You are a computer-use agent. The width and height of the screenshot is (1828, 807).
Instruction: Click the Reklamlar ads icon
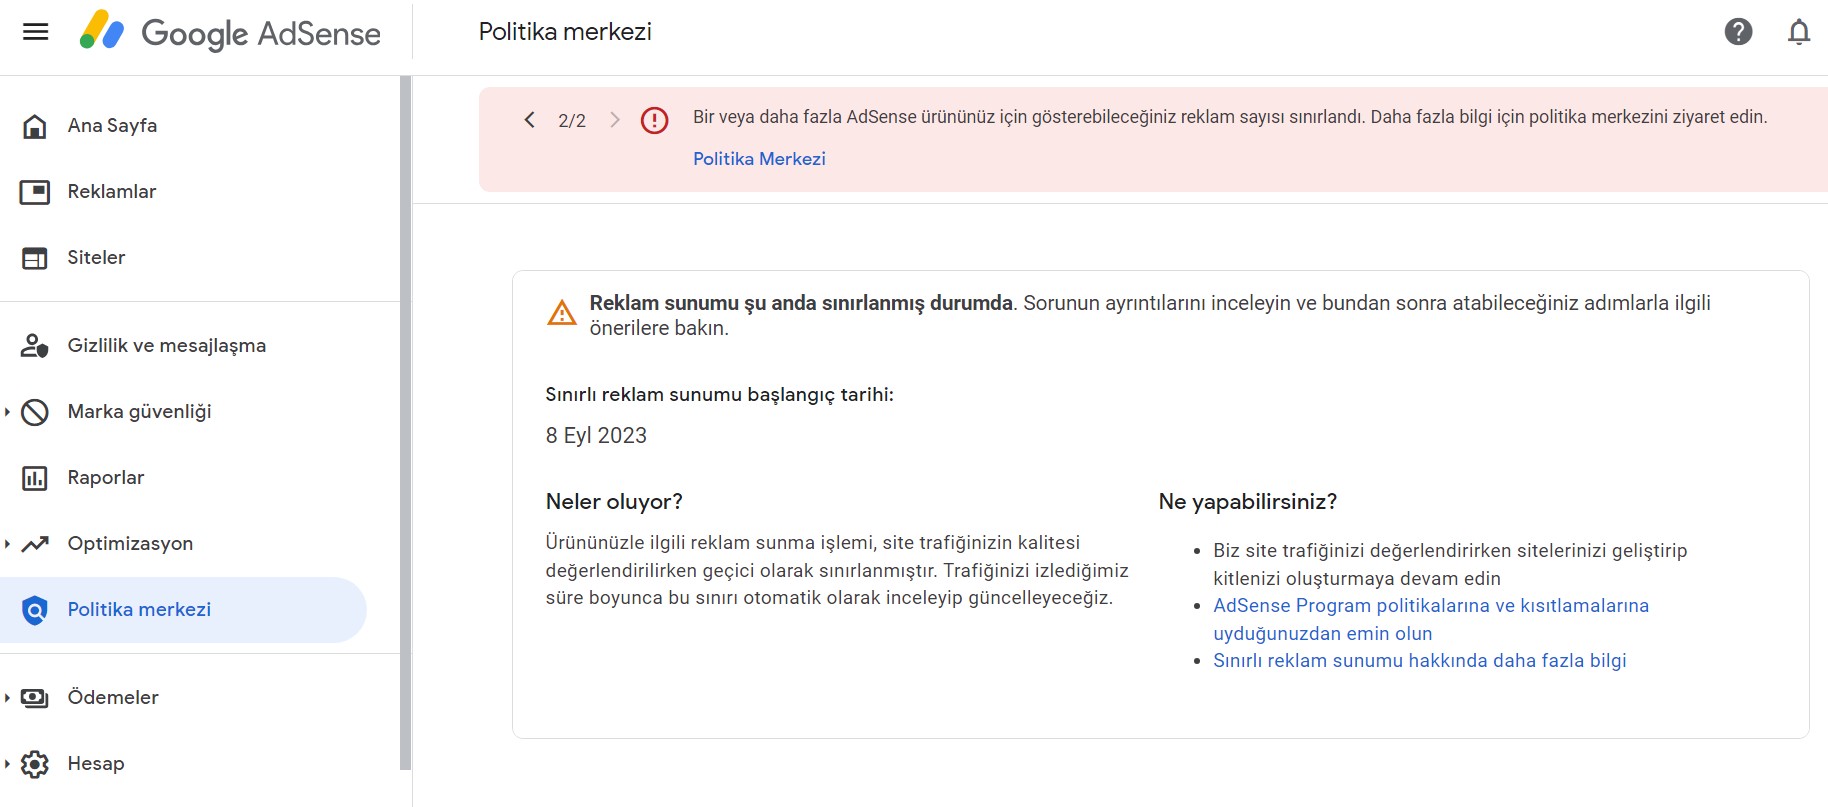[x=35, y=192]
